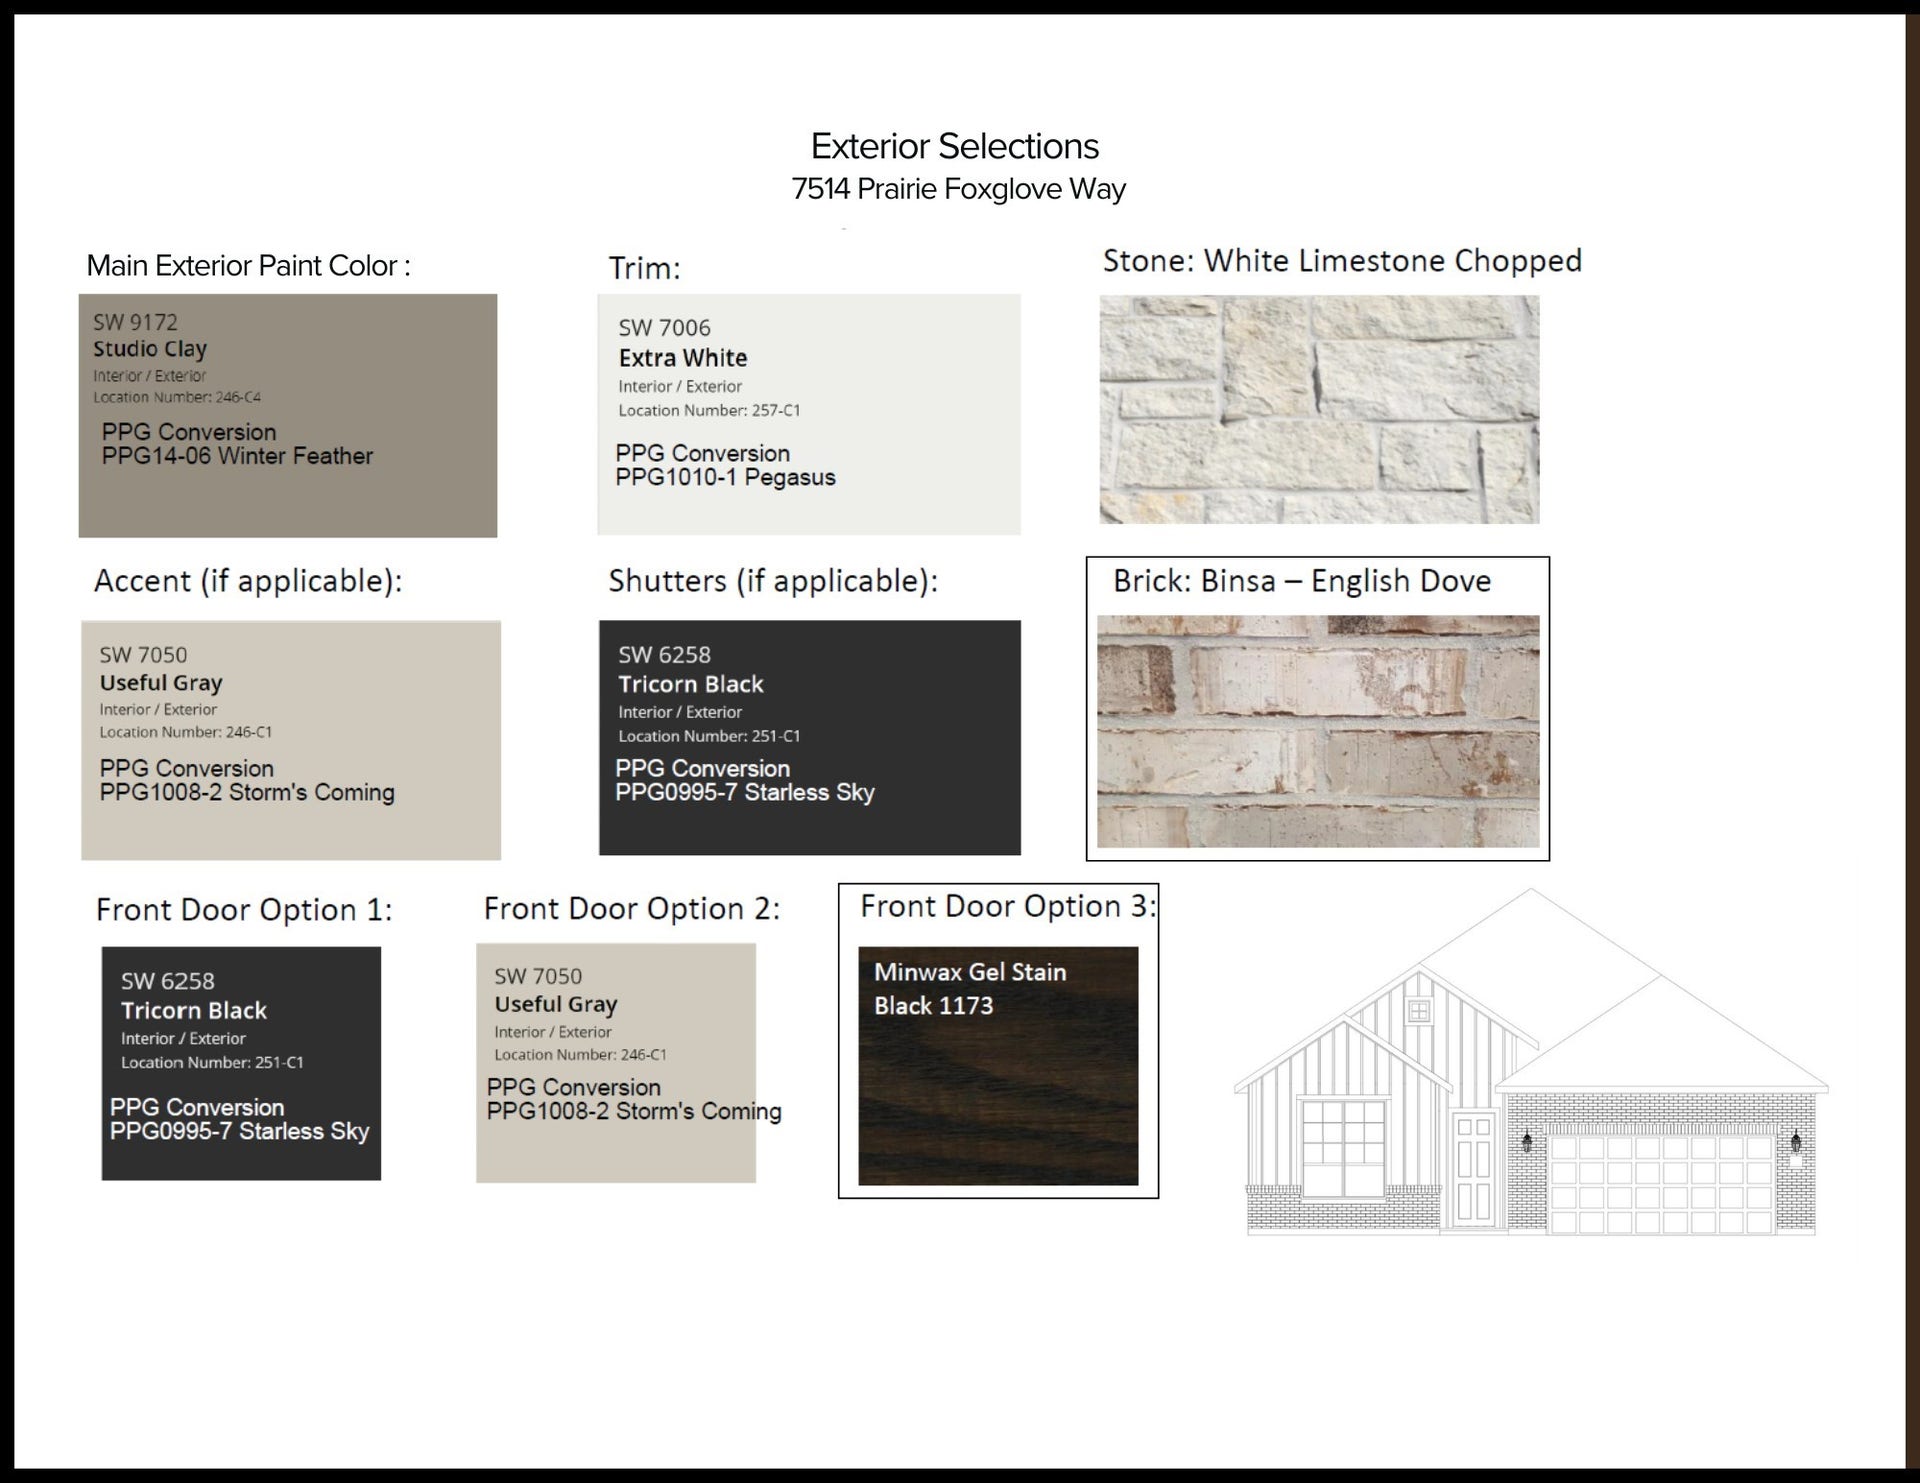Click the Studio Clay SW 9172 swatch
The image size is (1920, 1483).
tap(288, 415)
